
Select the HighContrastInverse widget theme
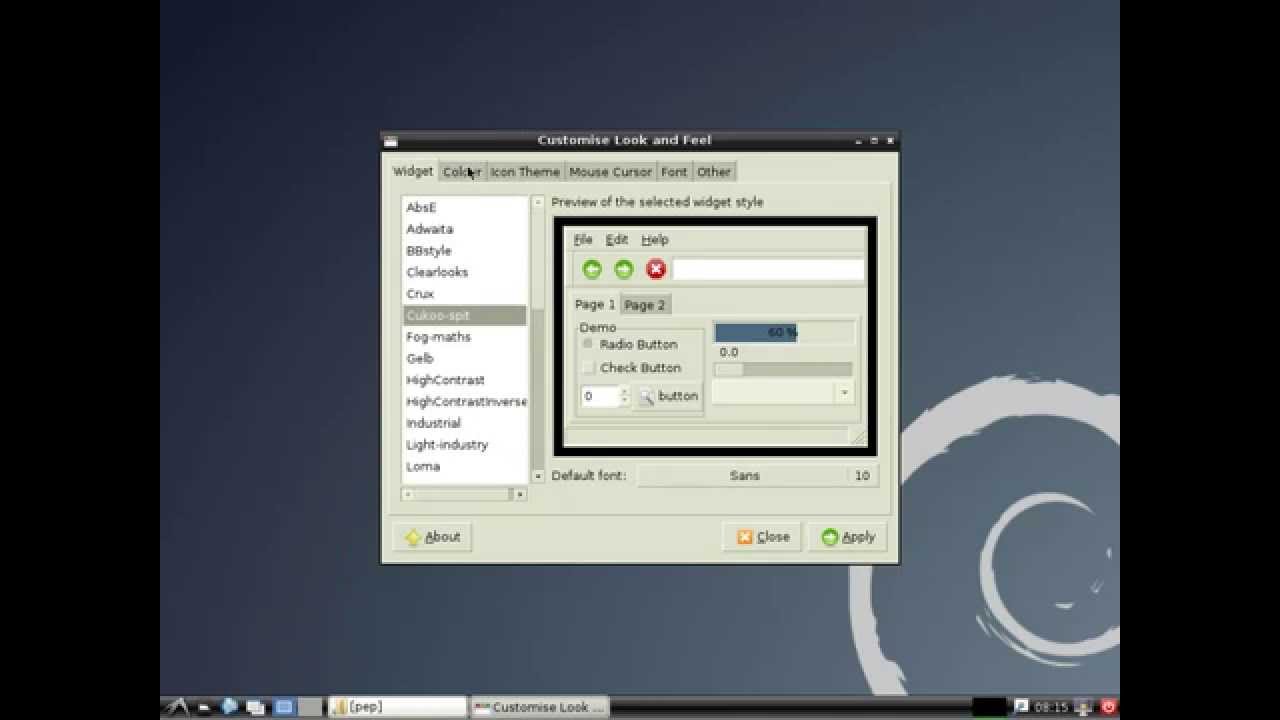point(465,402)
